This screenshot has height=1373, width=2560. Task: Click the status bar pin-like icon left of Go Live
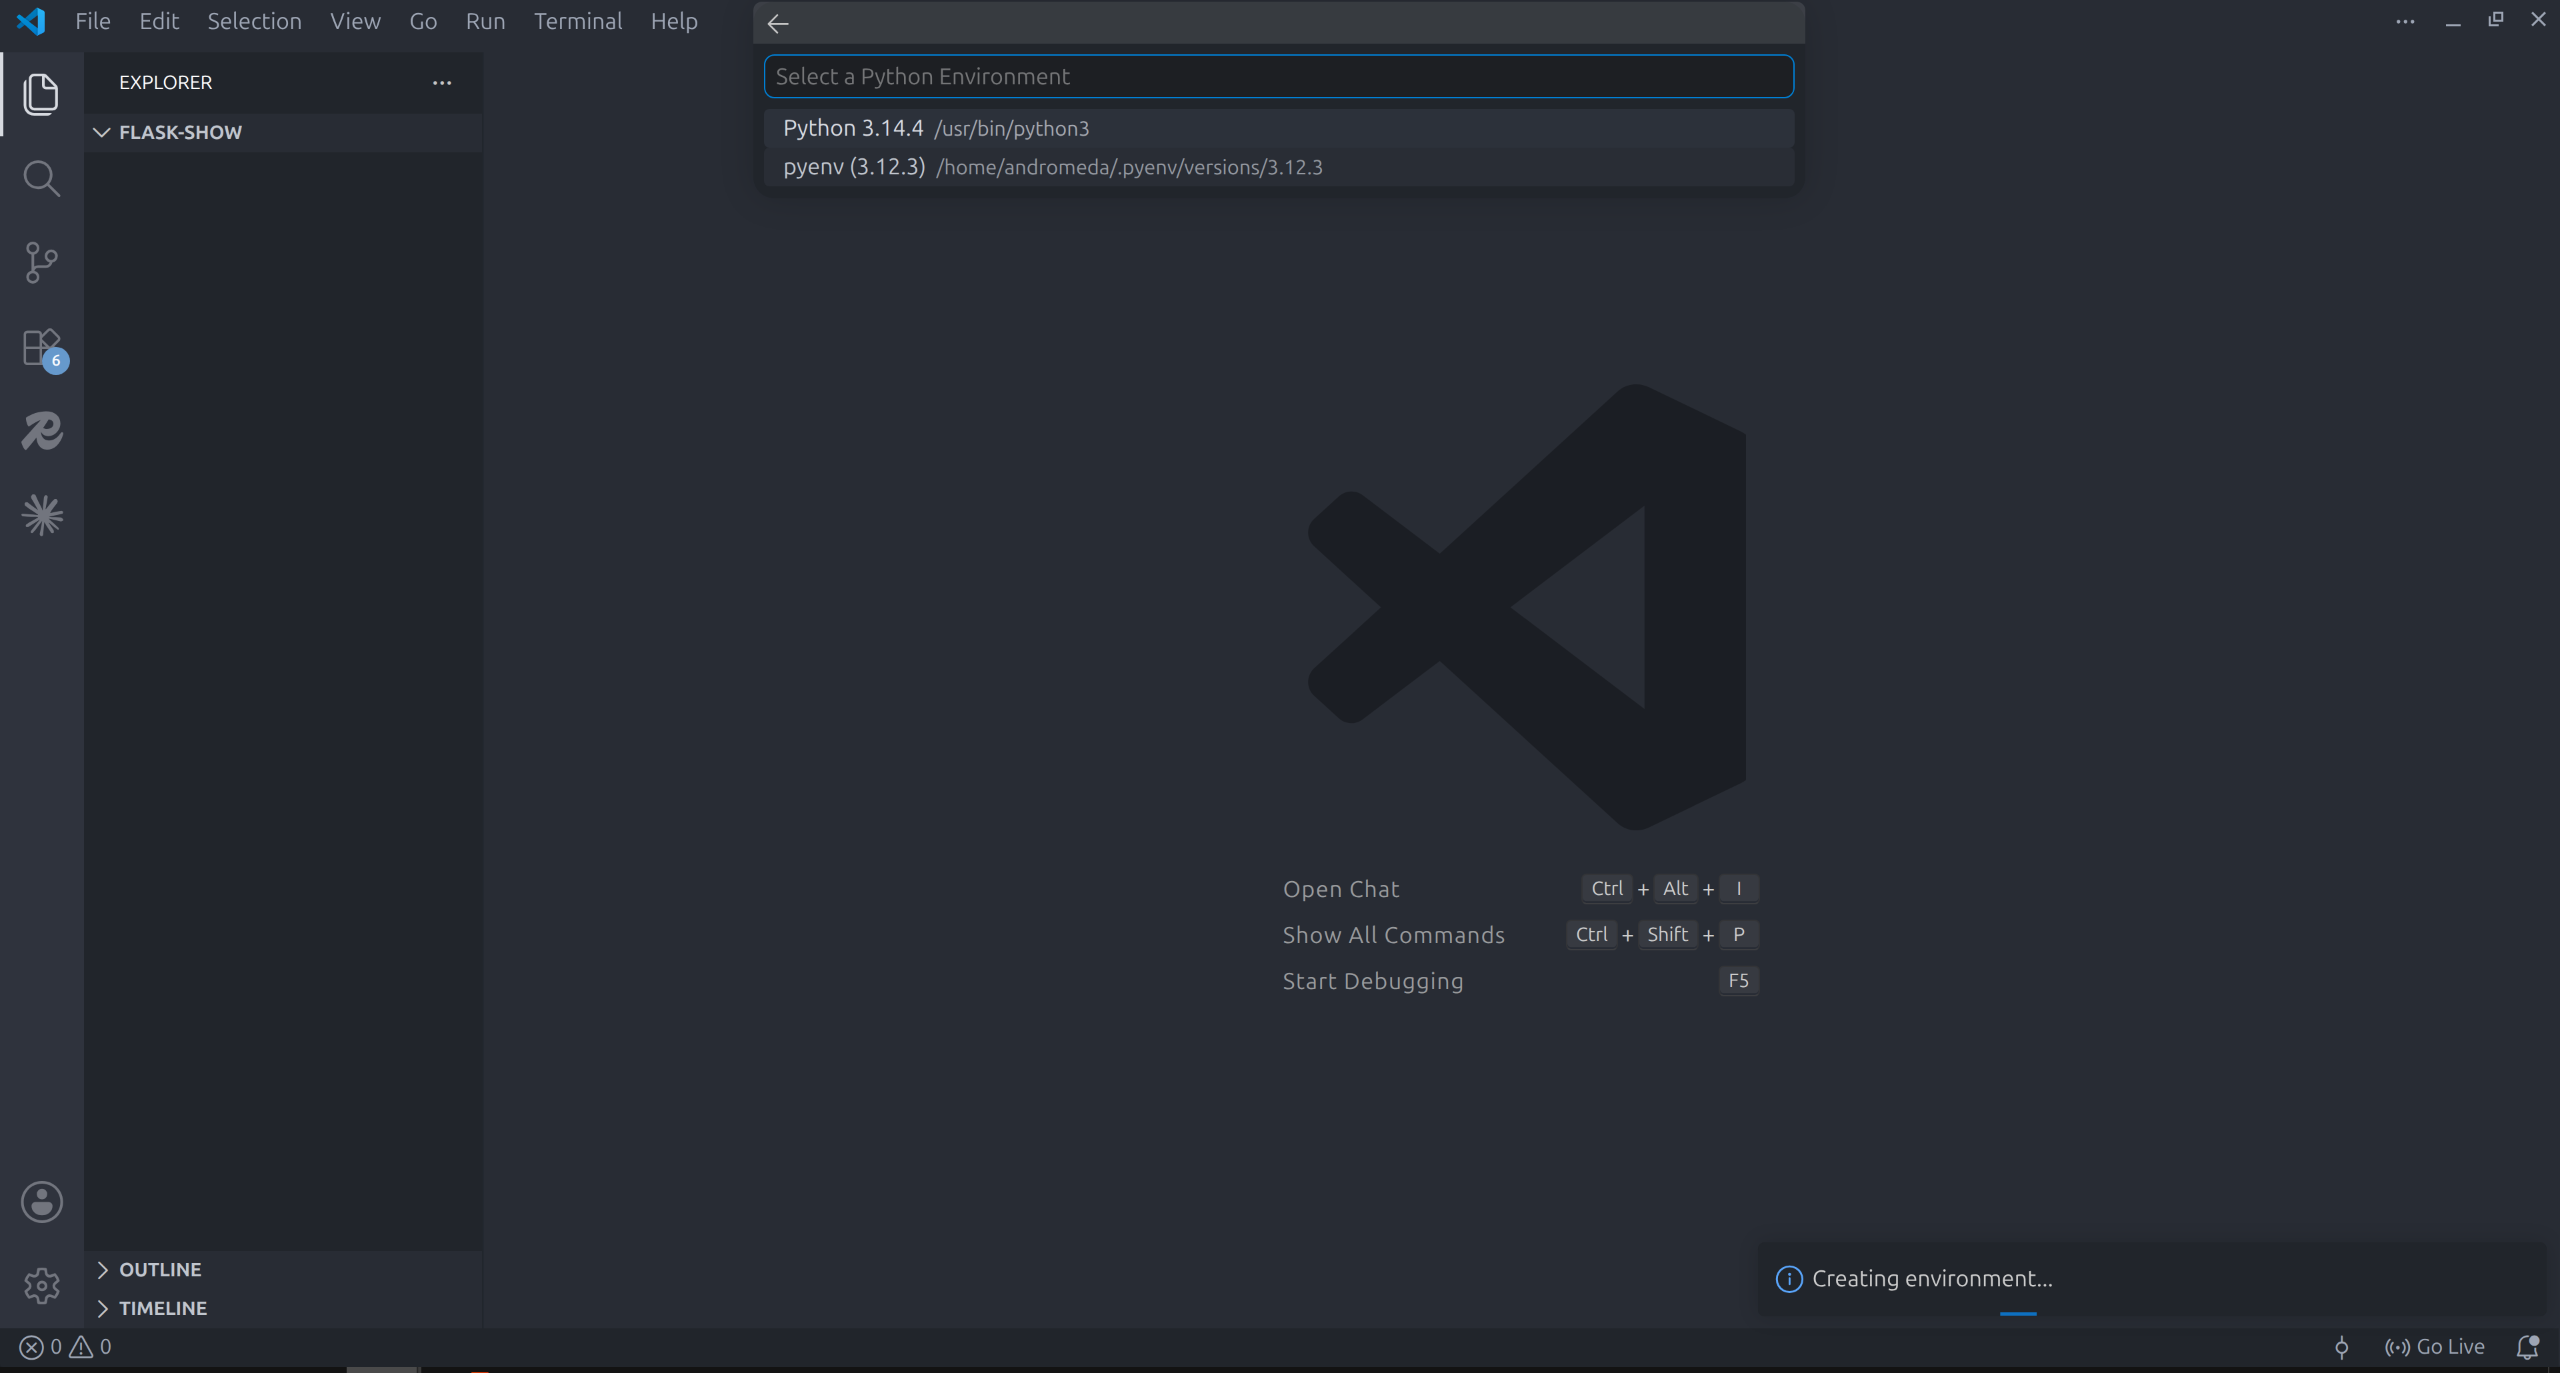pyautogui.click(x=2341, y=1347)
